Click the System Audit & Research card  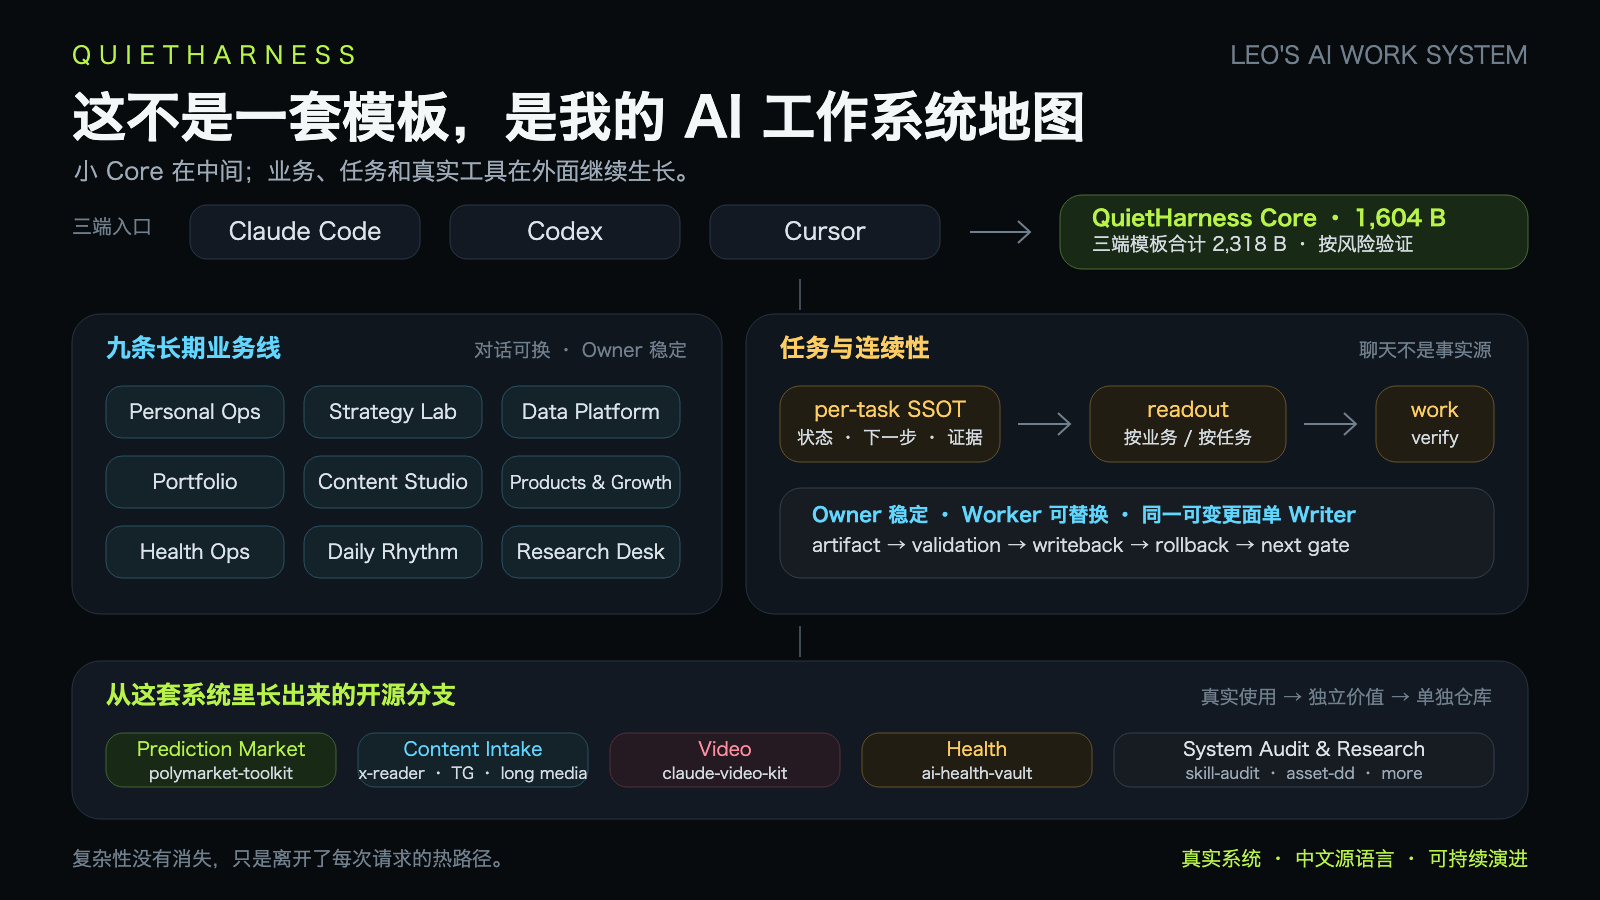click(x=1304, y=760)
